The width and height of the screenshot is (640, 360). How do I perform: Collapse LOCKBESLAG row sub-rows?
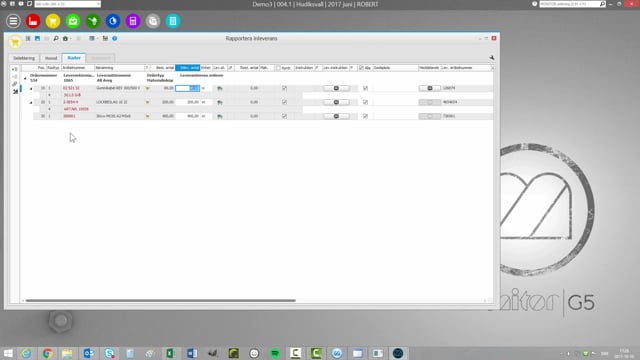(31, 102)
